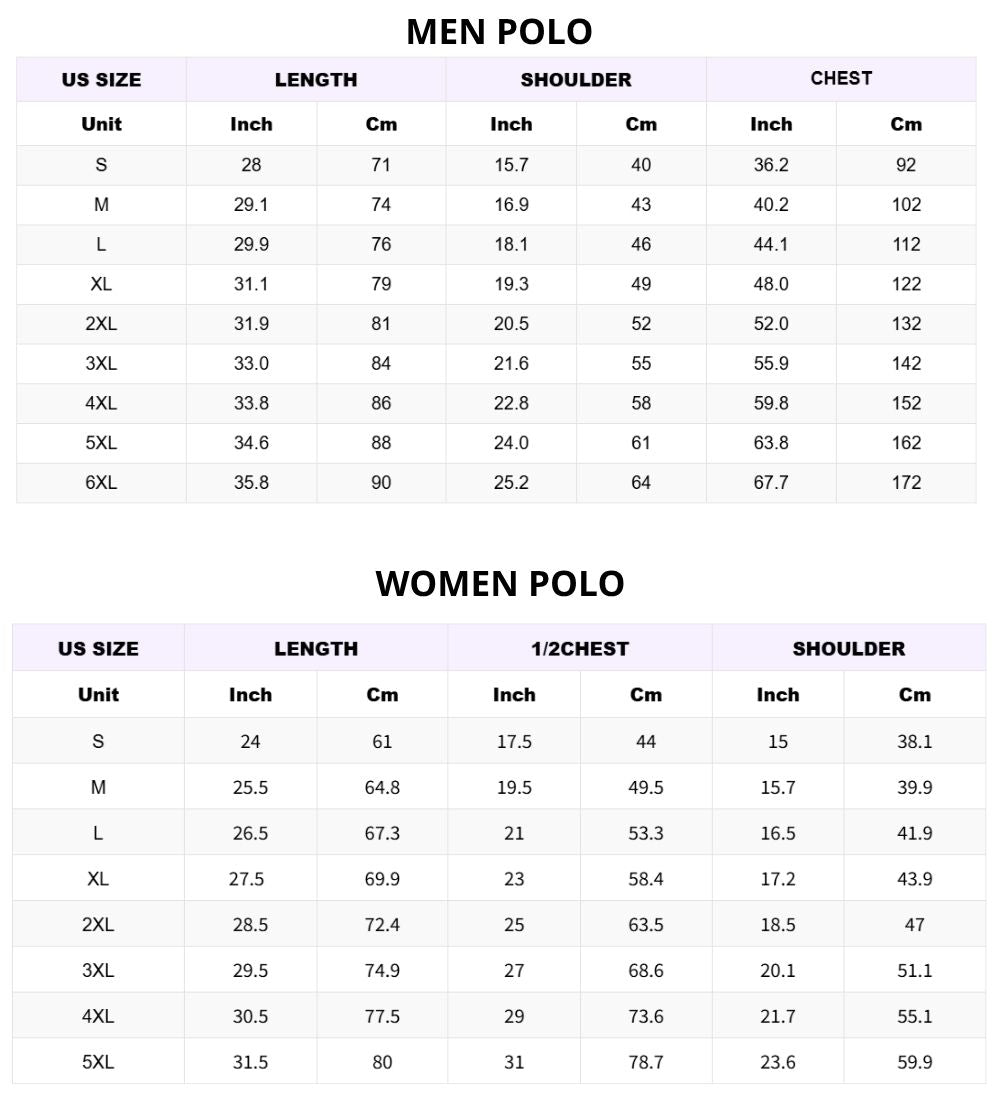Select men's XL chest value 122
Screen dimensions: 1000x1100
(906, 284)
